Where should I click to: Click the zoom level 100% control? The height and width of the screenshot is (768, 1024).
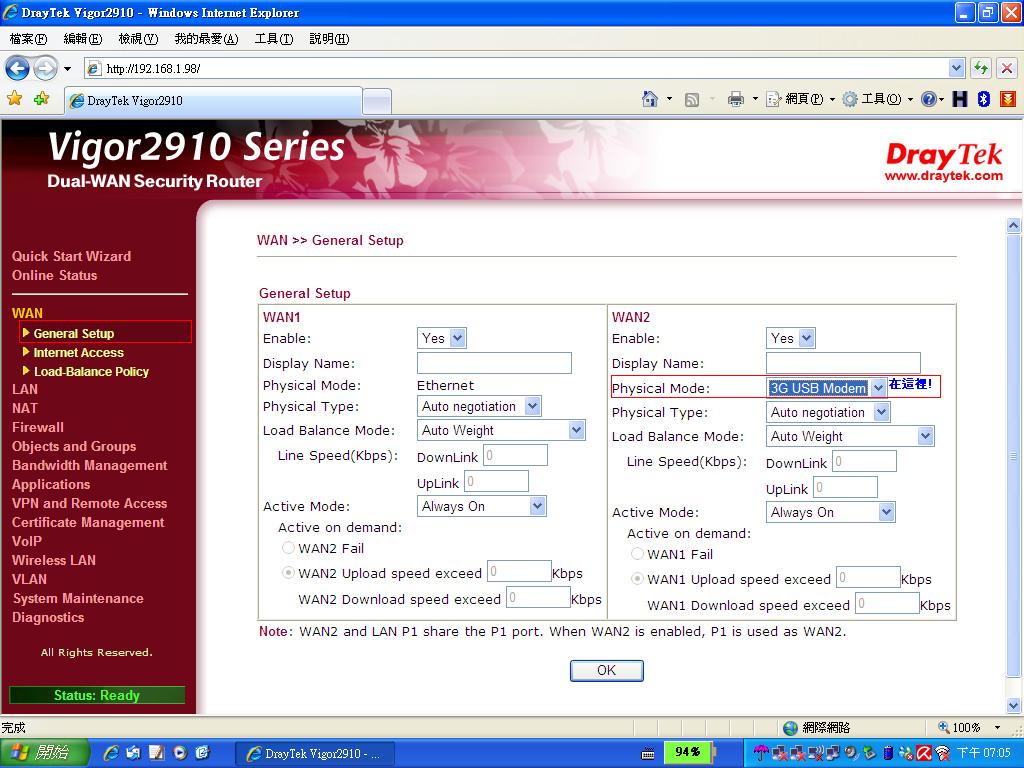click(x=969, y=727)
